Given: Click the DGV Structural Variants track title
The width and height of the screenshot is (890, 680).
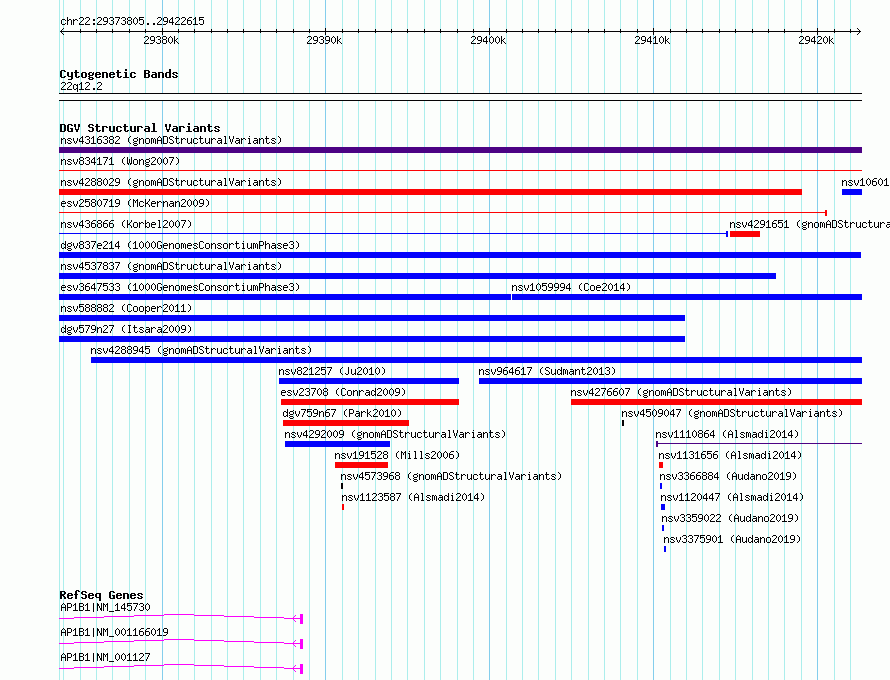Looking at the screenshot, I should (x=140, y=128).
